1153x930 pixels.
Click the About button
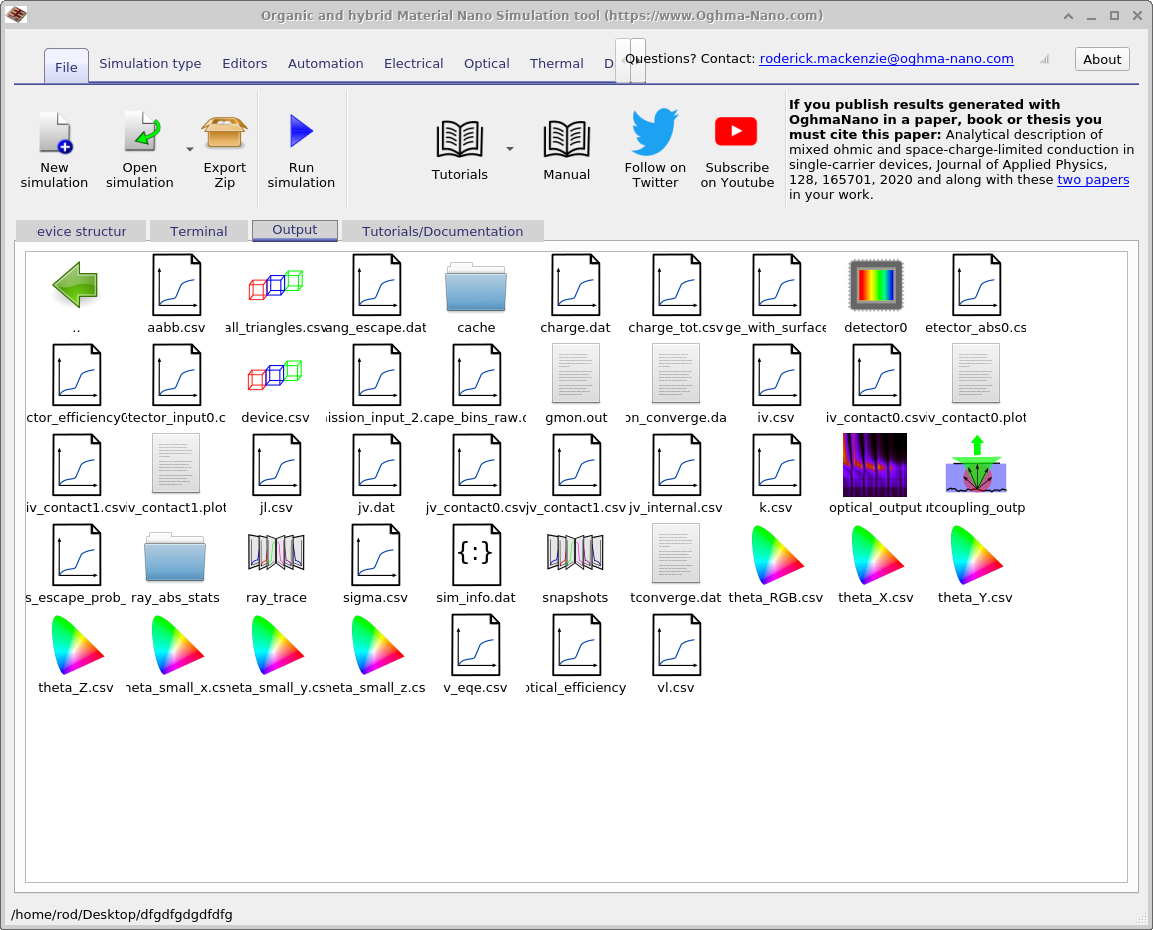(1101, 59)
